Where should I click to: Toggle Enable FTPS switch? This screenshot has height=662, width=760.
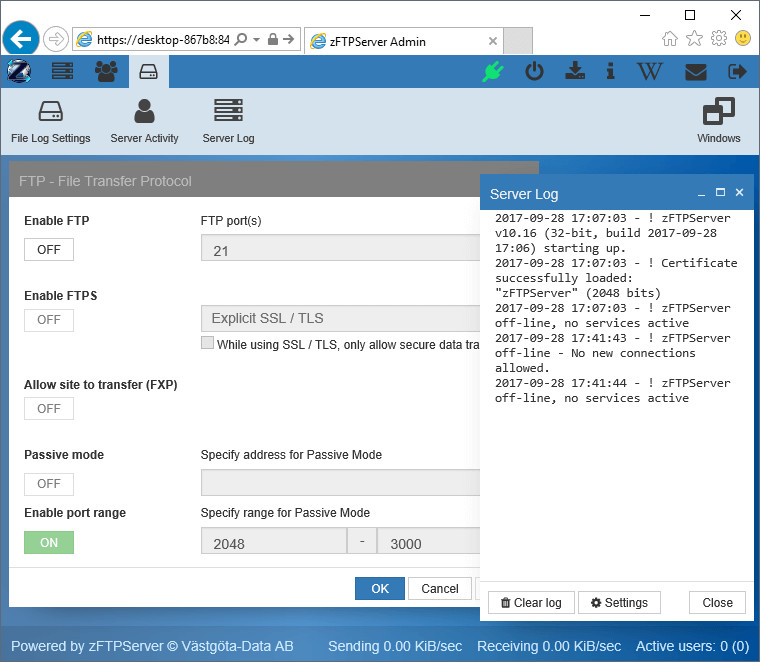[x=49, y=320]
